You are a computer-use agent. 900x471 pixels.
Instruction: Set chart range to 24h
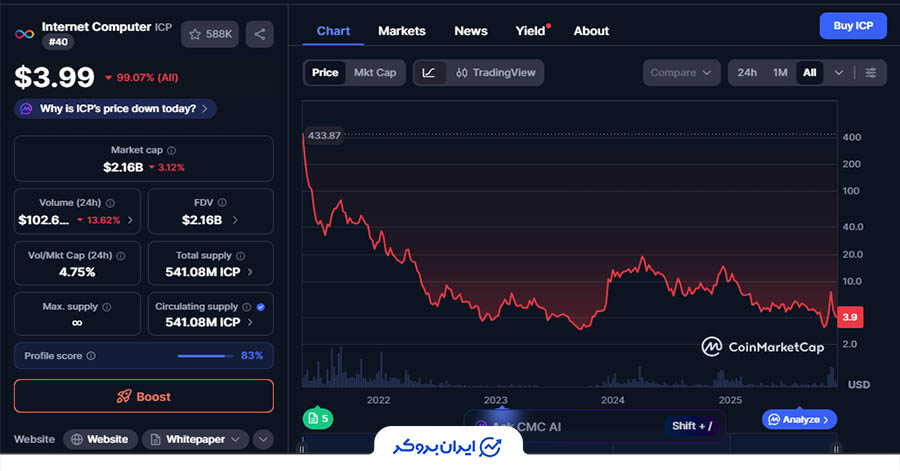point(747,73)
